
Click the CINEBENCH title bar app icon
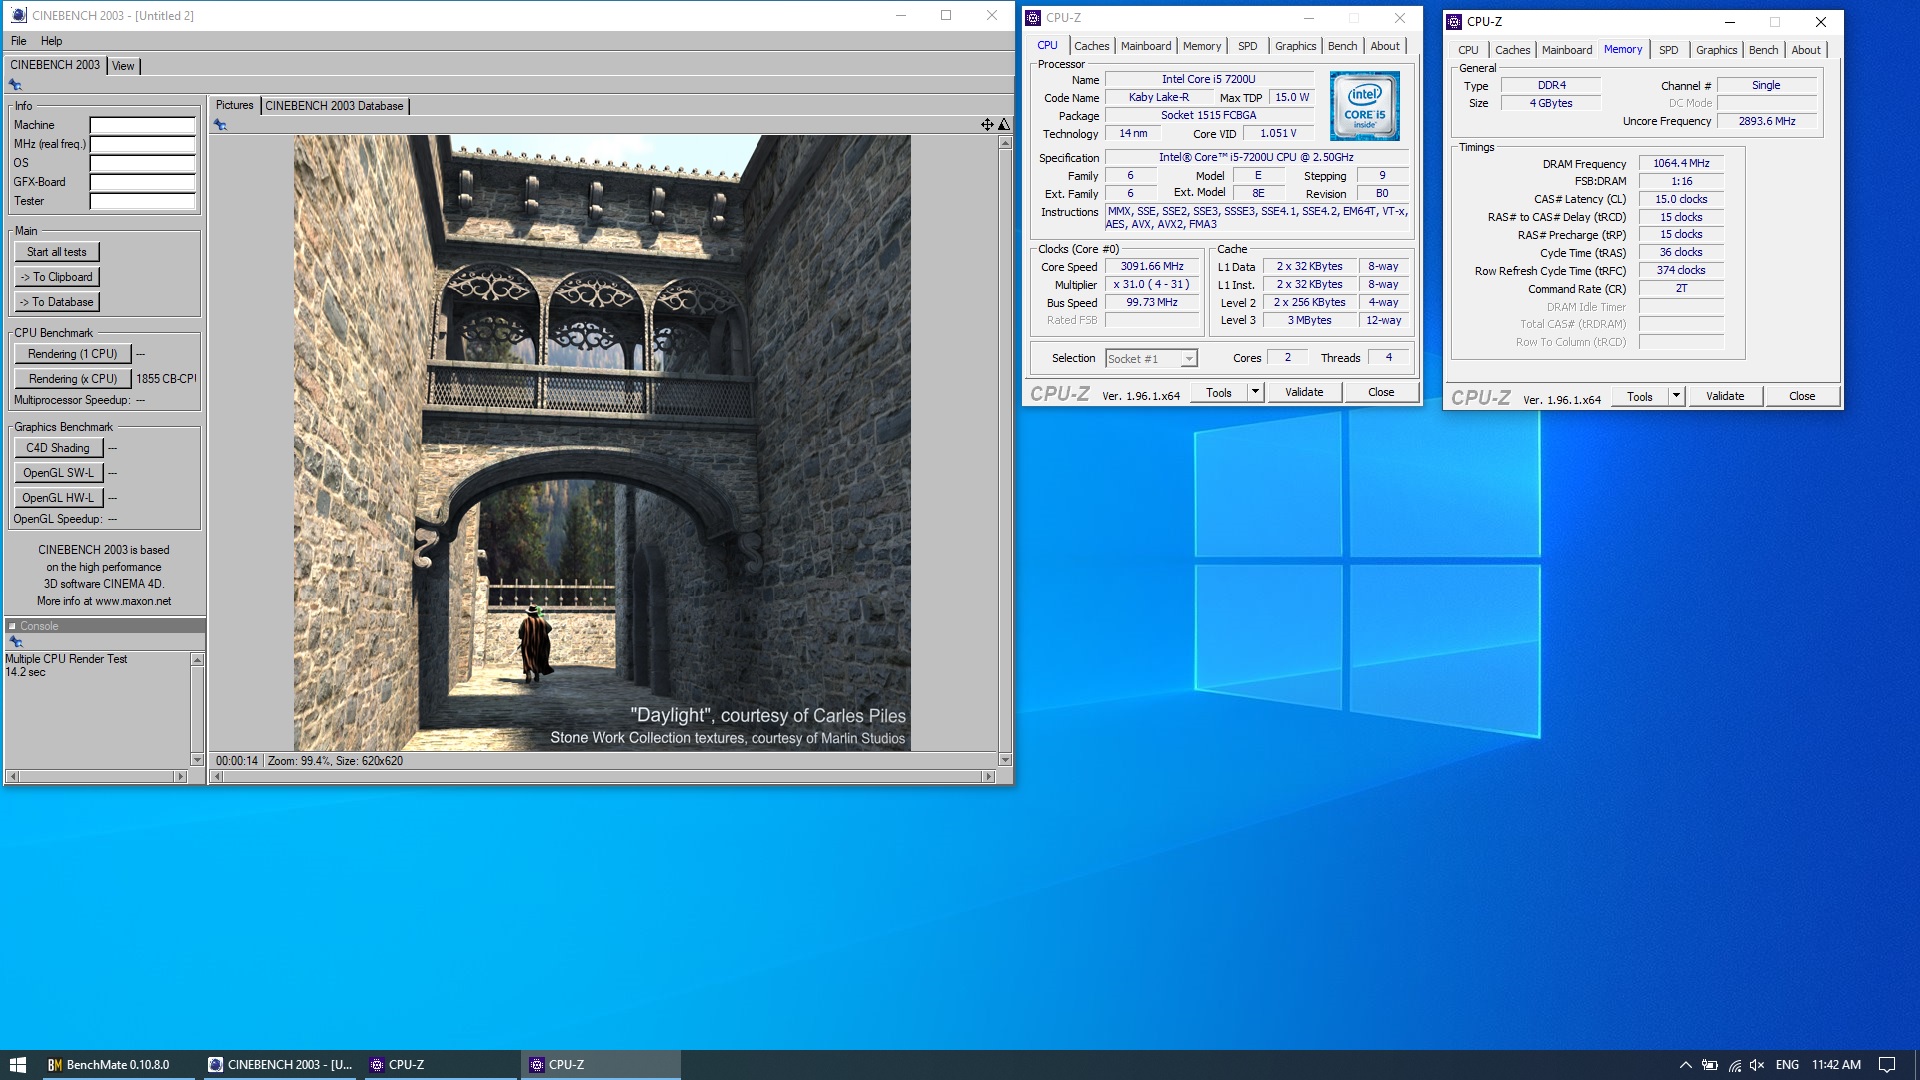(x=19, y=15)
